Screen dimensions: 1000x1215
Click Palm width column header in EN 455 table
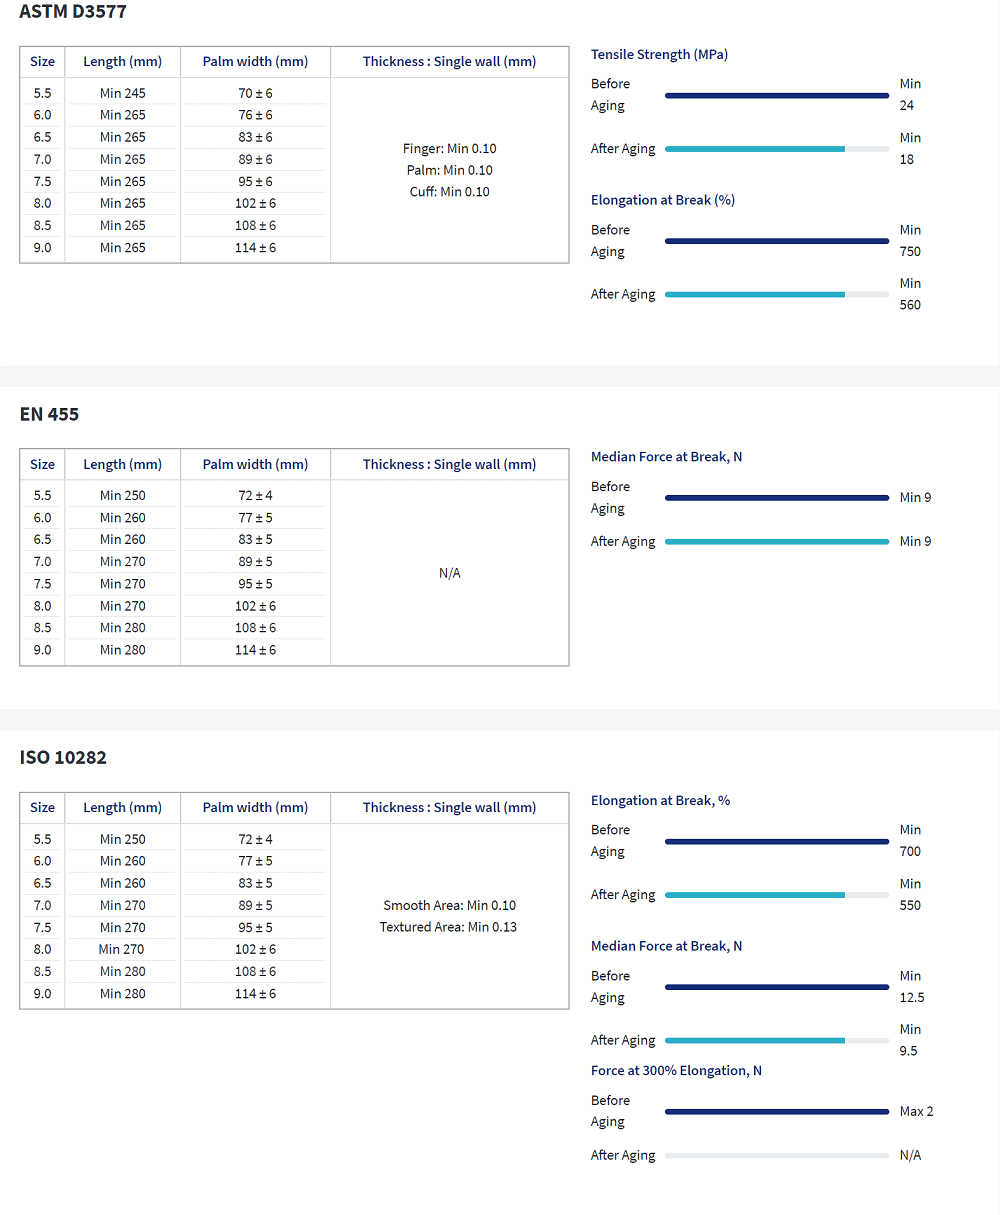coord(255,464)
